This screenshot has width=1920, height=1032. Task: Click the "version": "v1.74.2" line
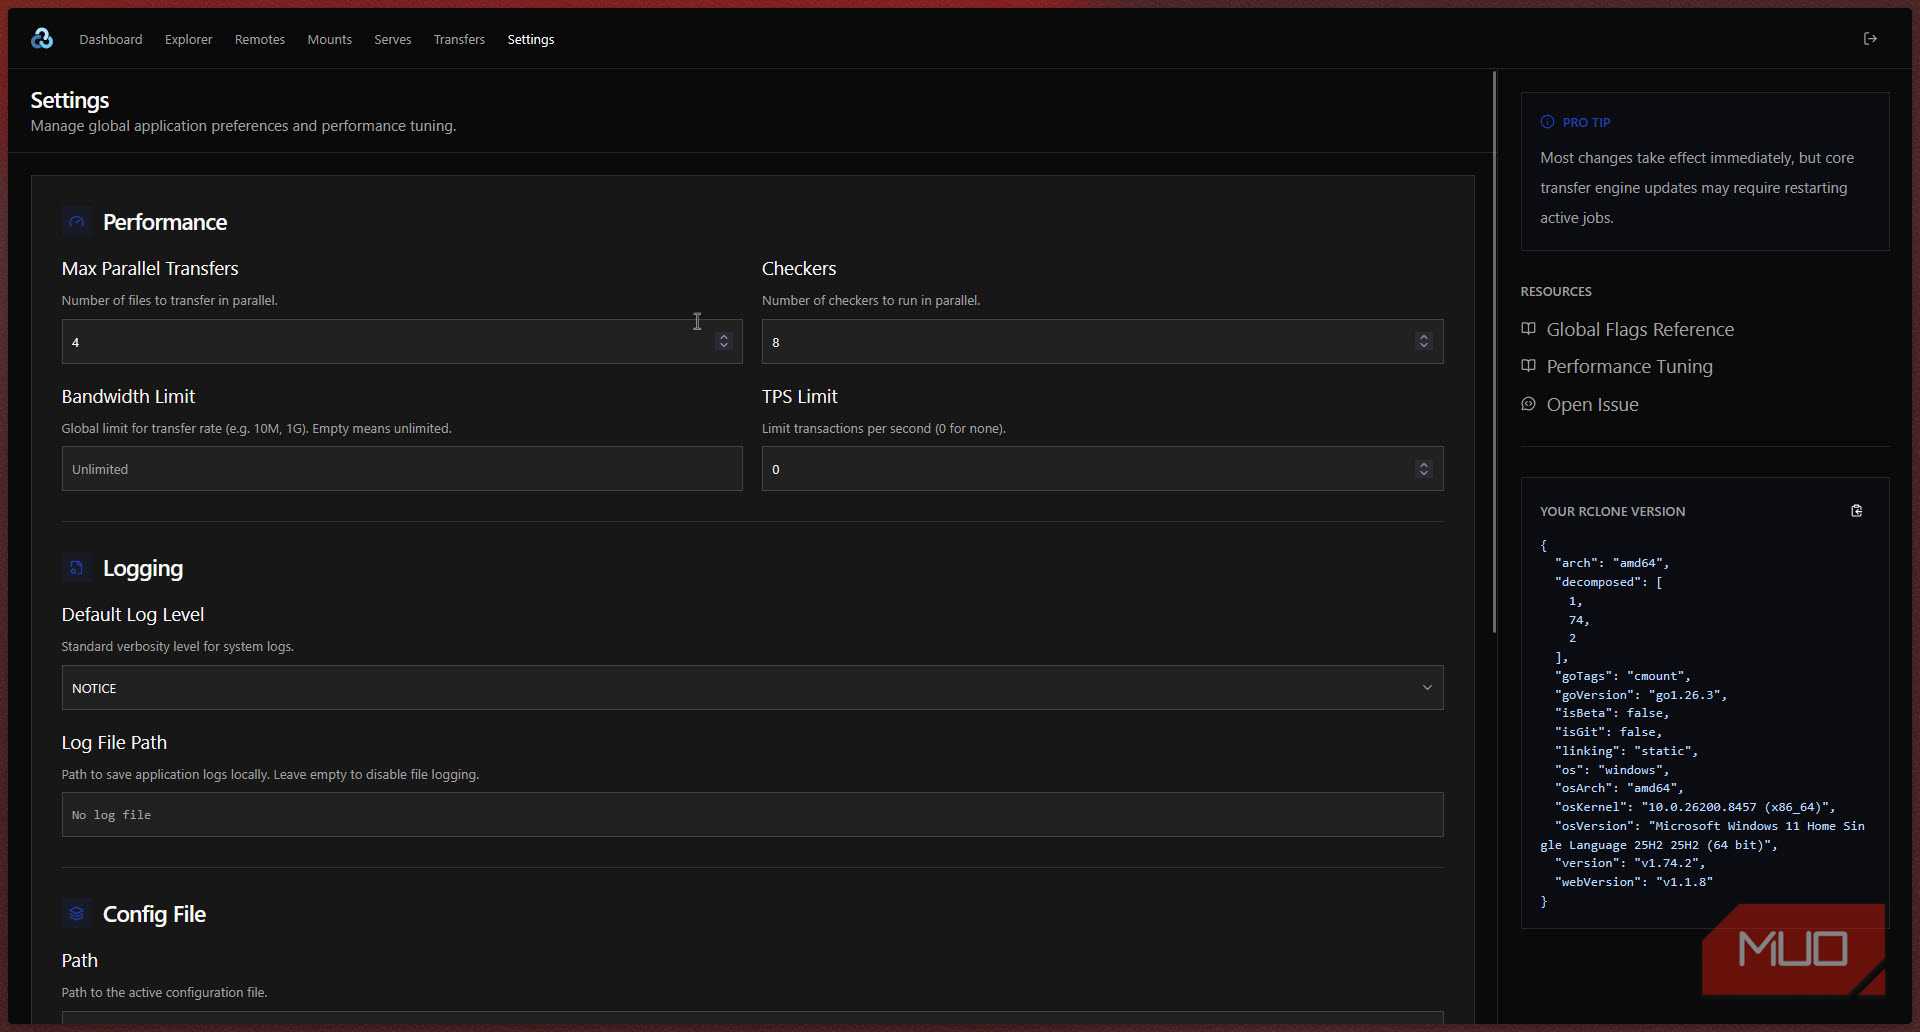[1630, 863]
